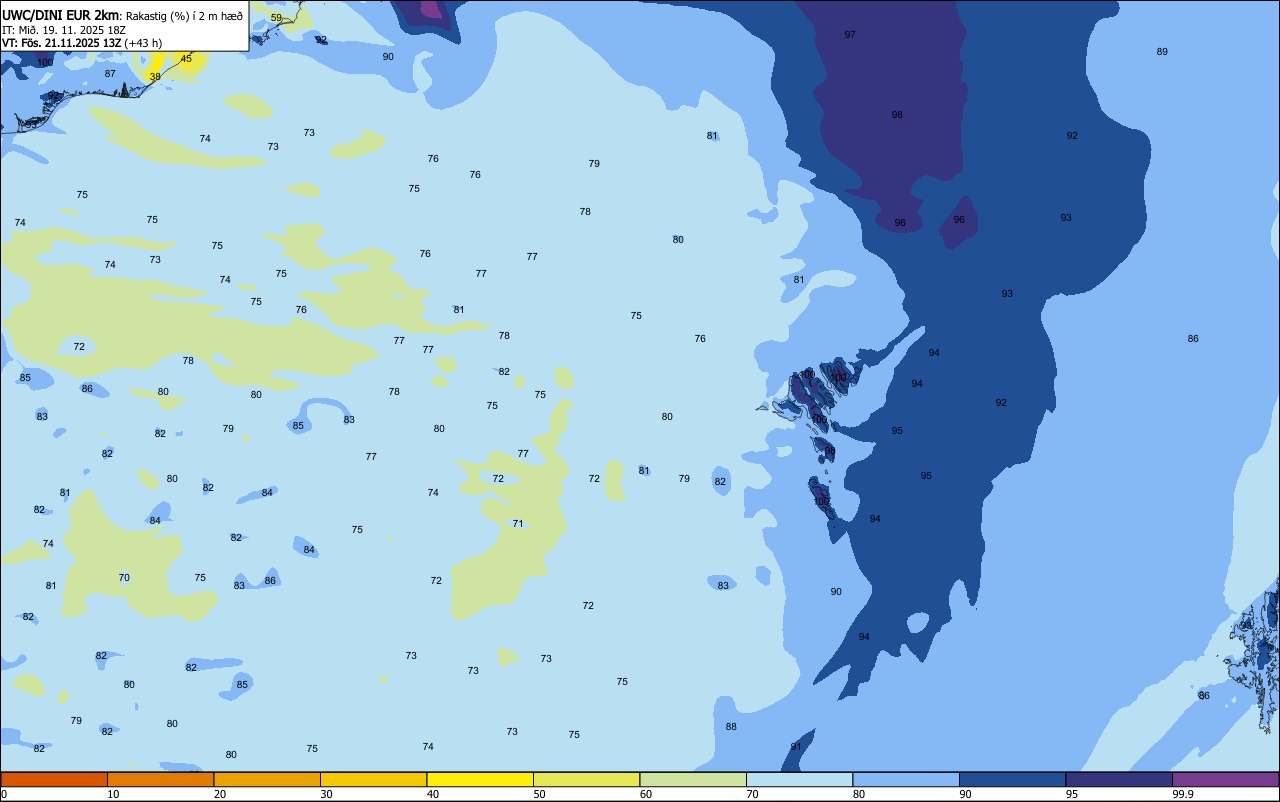The height and width of the screenshot is (802, 1280).
Task: Click the 70–80 light blue legend swatch
Action: pyautogui.click(x=799, y=779)
